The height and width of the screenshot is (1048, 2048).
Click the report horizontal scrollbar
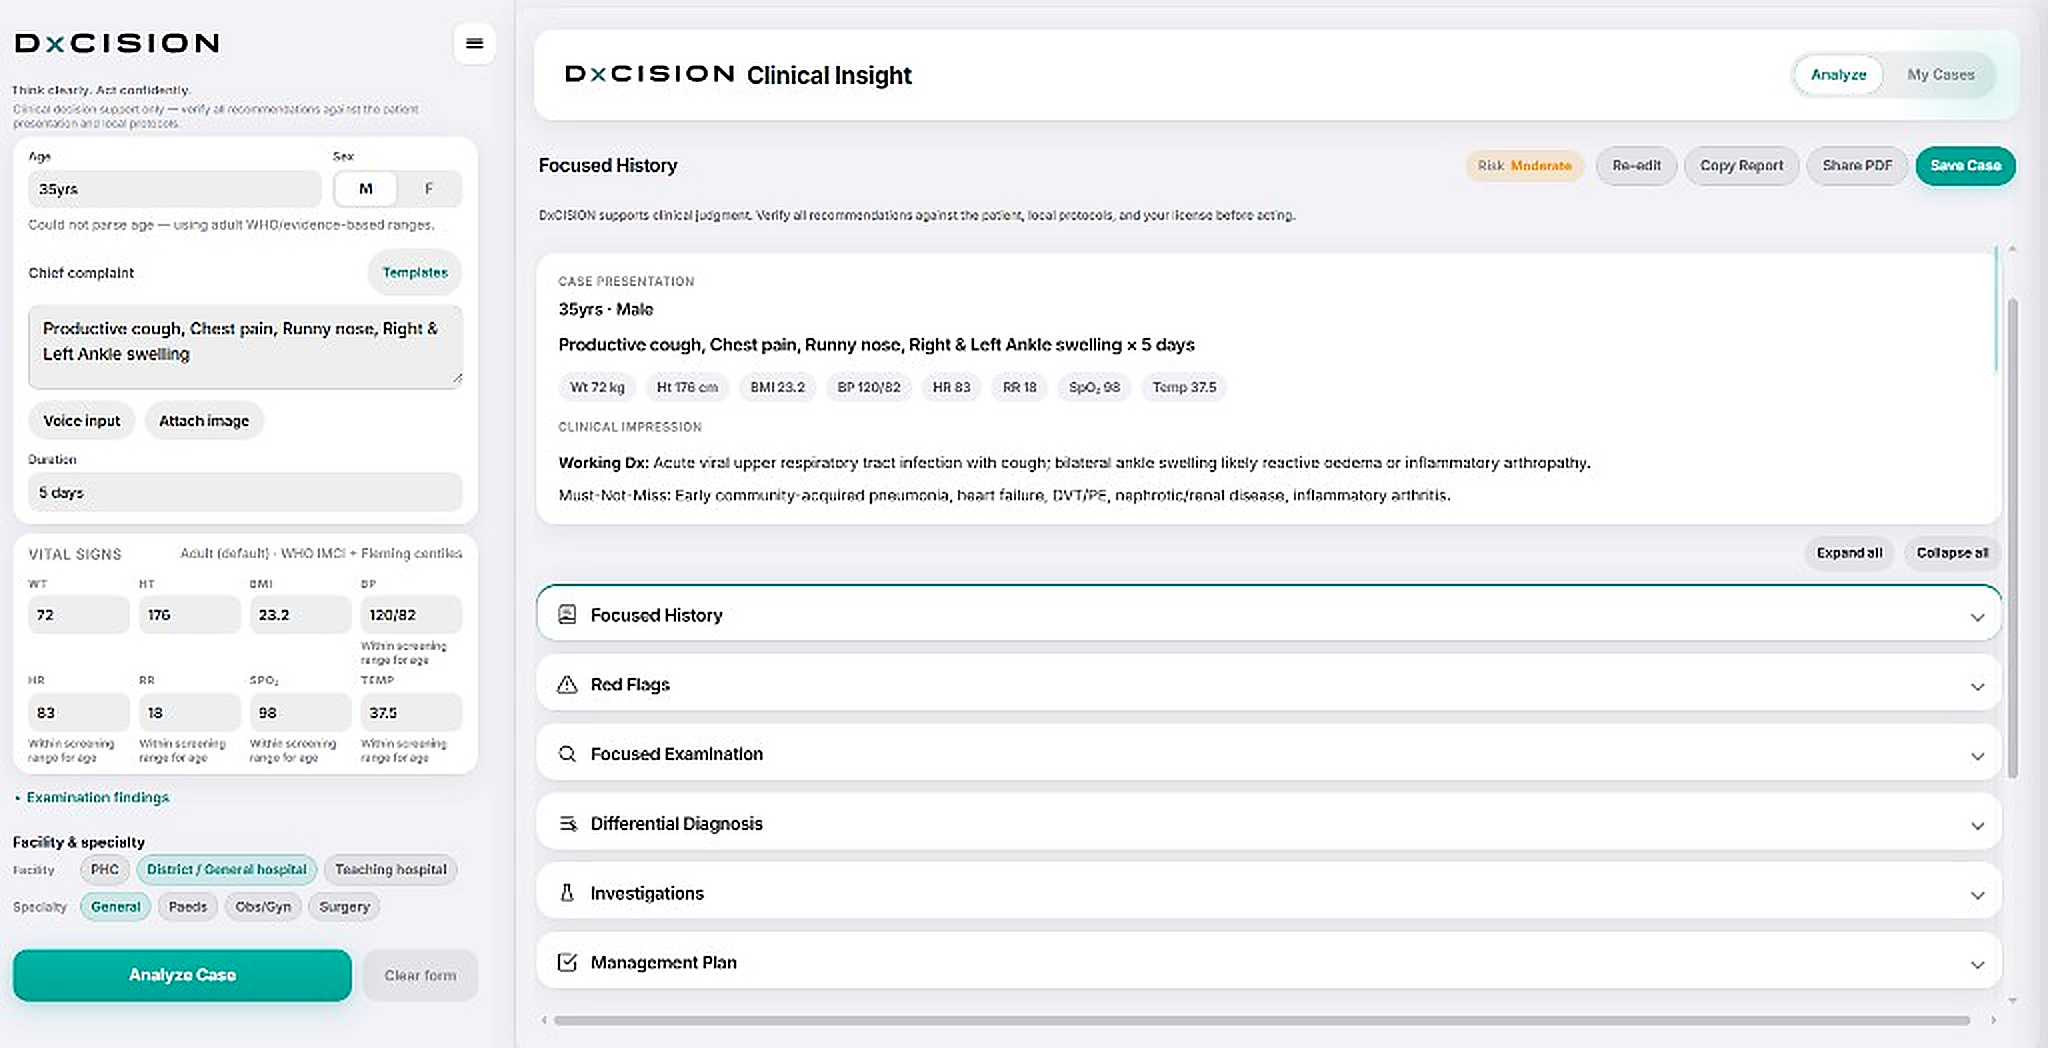click(1262, 1020)
